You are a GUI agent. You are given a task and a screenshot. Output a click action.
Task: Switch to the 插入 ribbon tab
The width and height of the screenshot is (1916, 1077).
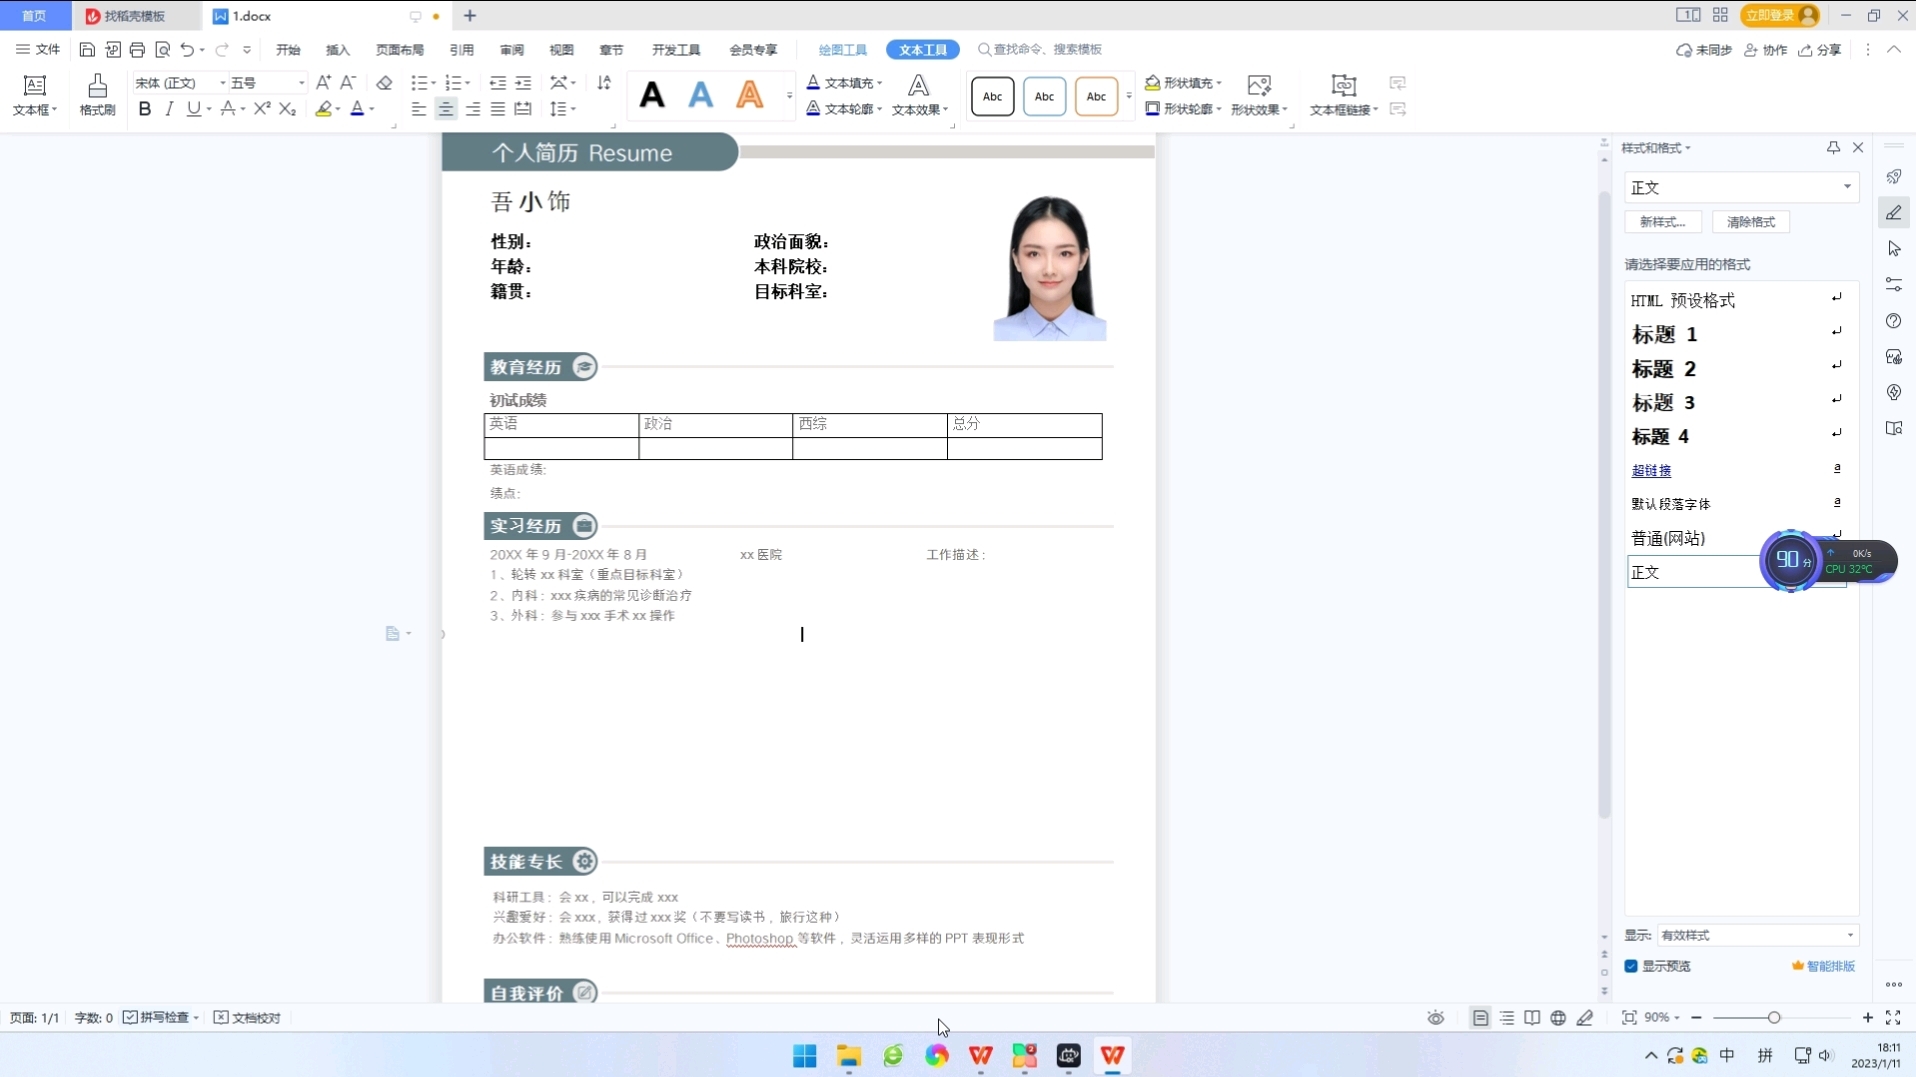point(337,49)
